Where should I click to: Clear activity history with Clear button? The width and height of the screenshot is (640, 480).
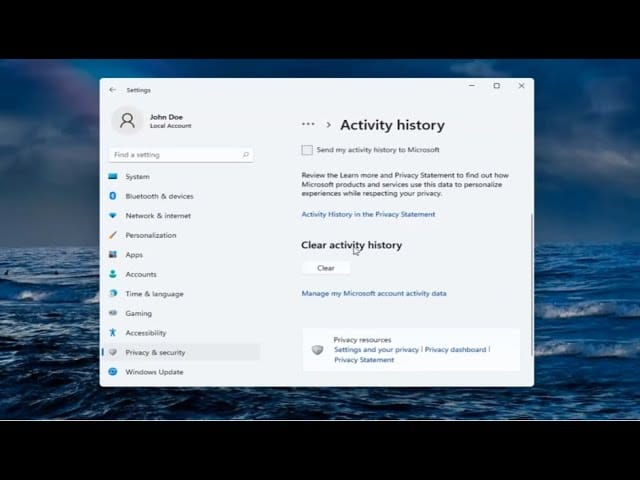pyautogui.click(x=326, y=268)
